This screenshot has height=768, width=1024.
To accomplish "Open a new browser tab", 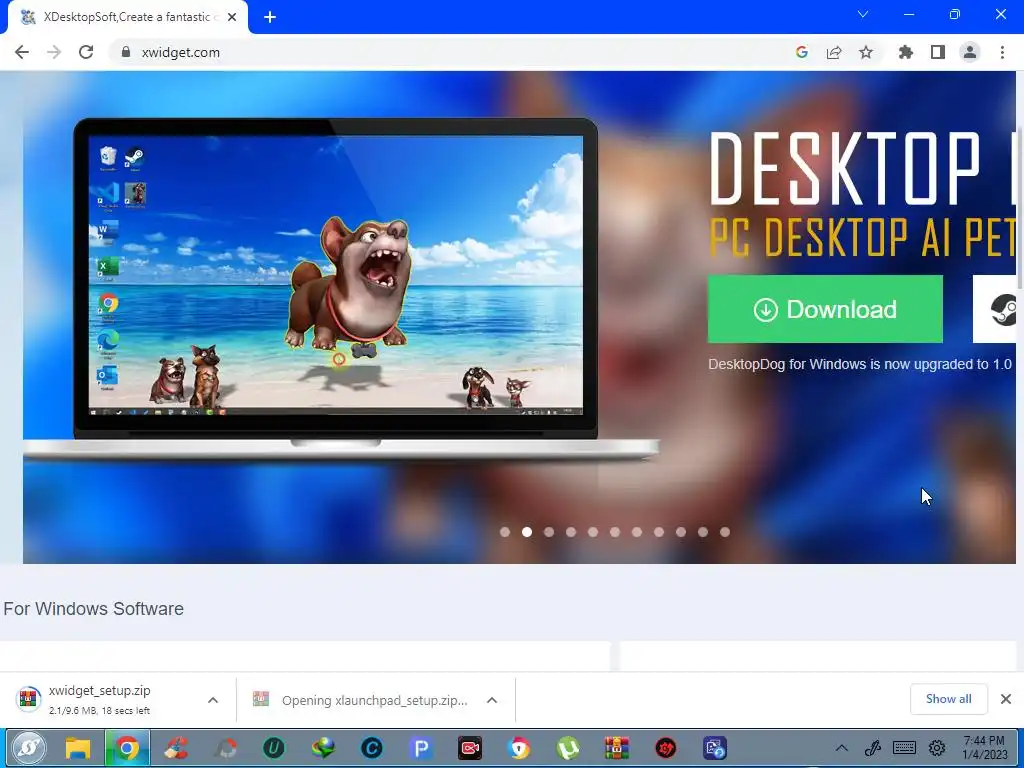I will (x=270, y=18).
